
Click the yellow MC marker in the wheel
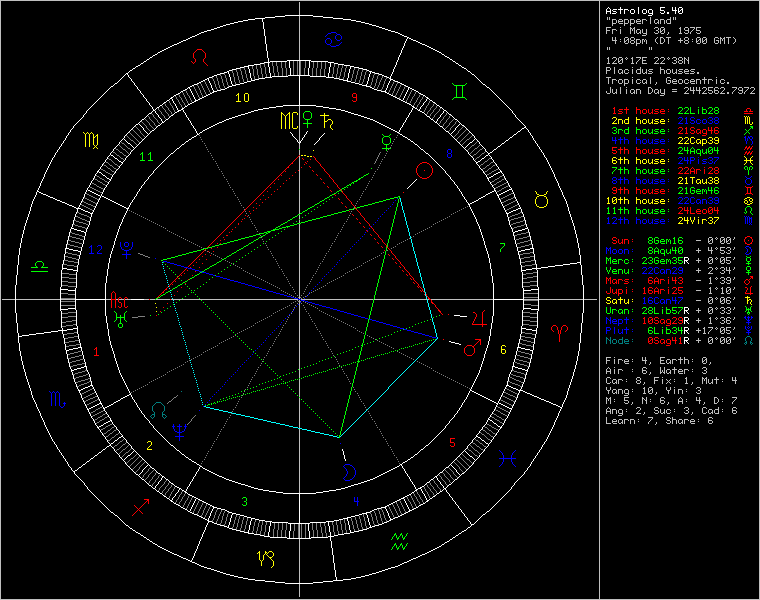(x=289, y=120)
